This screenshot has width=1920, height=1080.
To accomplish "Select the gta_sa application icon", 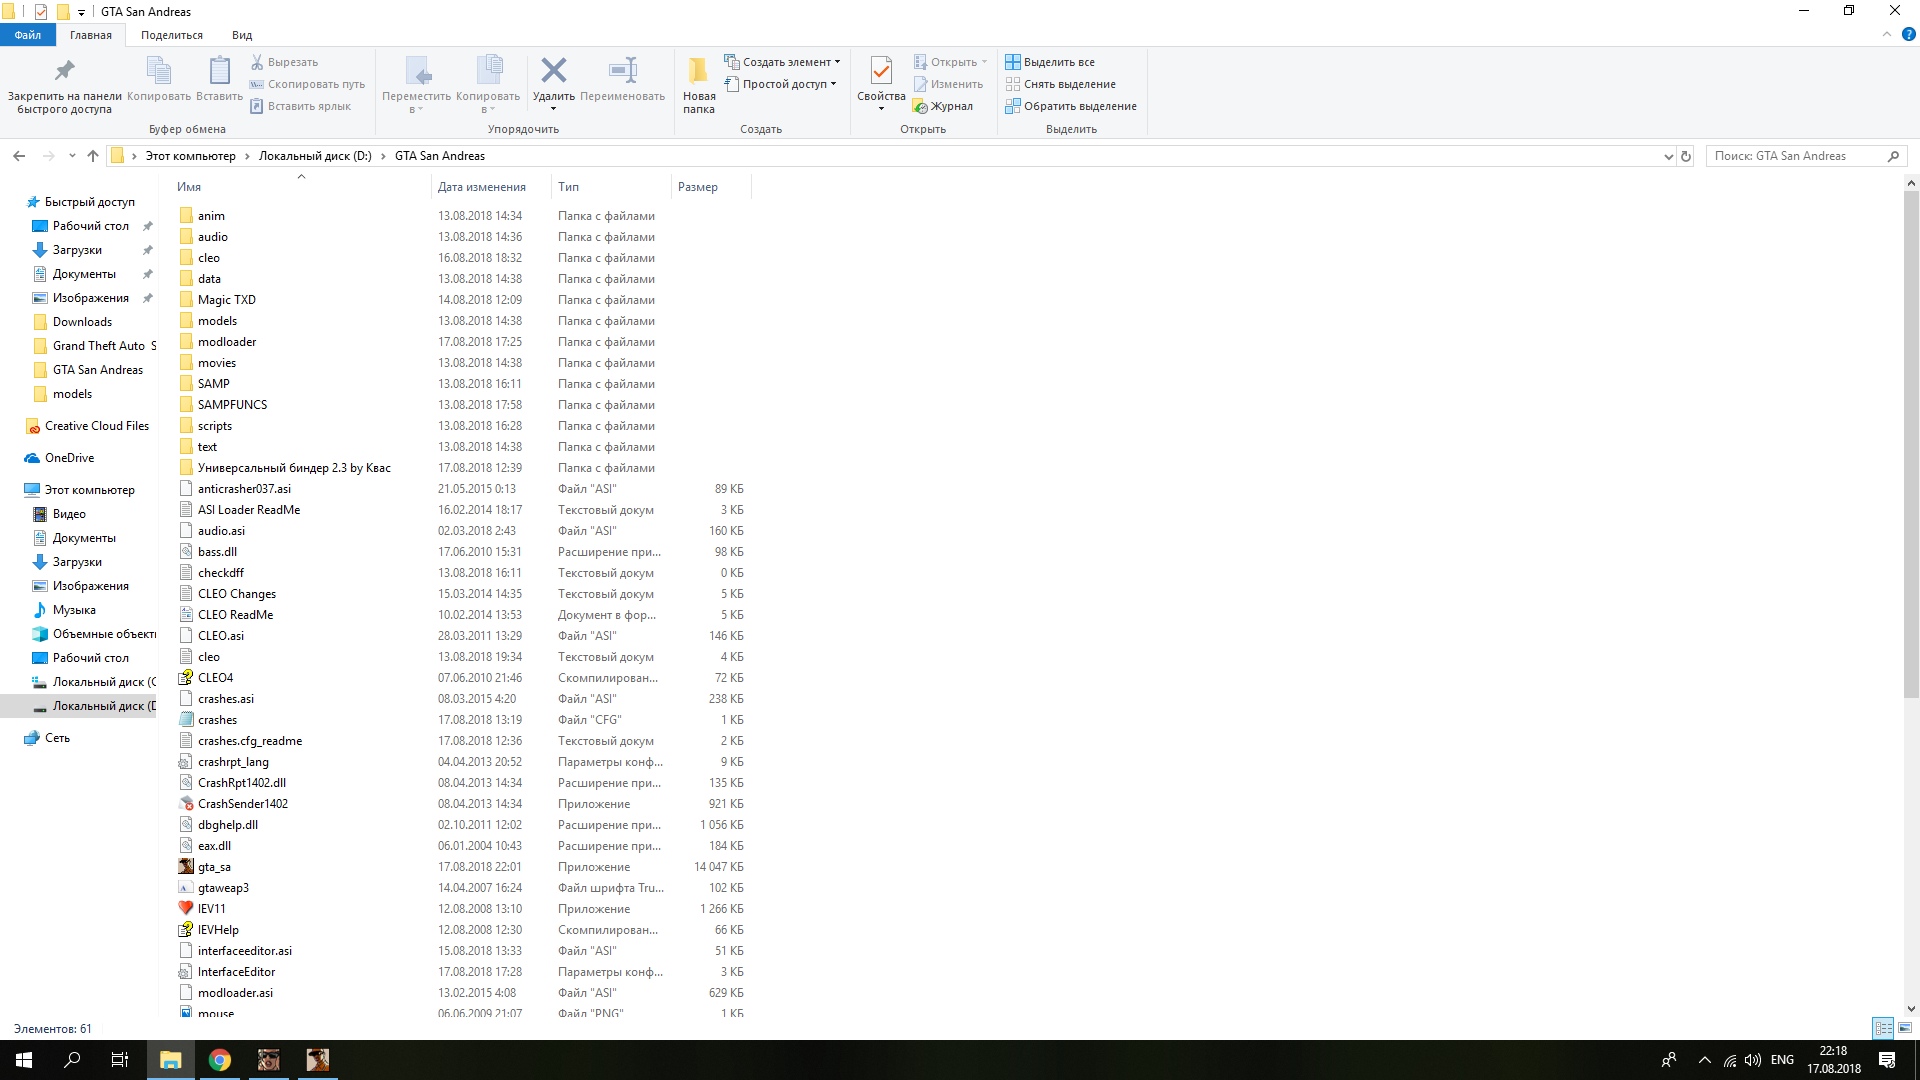I will pos(186,867).
